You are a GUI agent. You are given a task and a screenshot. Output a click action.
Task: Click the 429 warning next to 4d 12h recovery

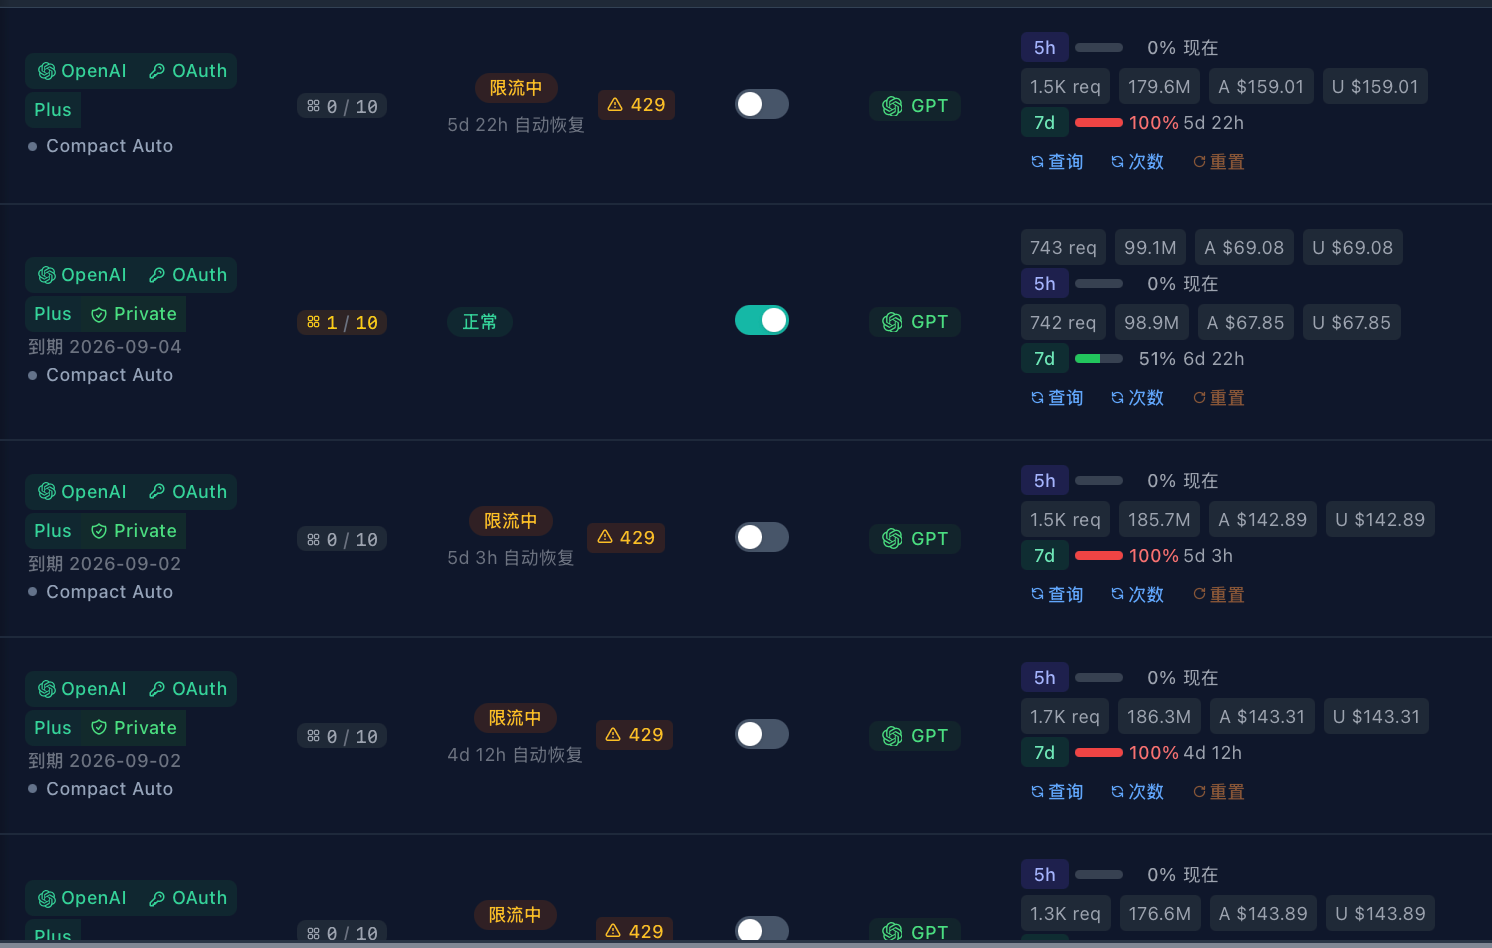point(635,735)
